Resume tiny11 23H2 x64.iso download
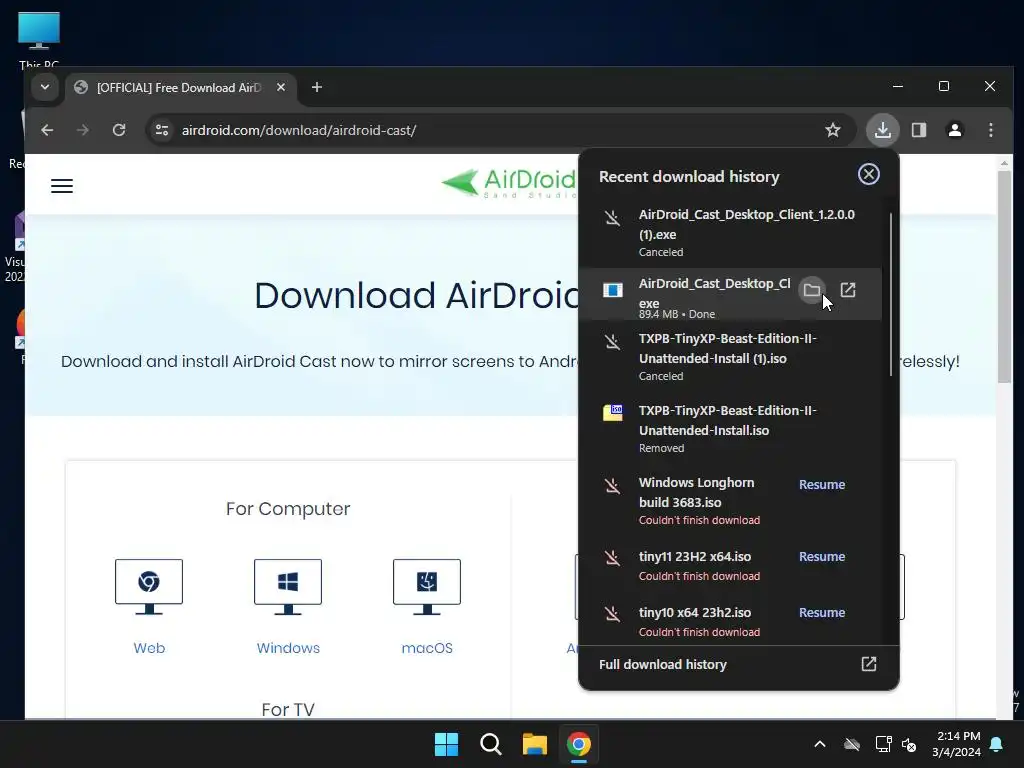 click(x=822, y=556)
